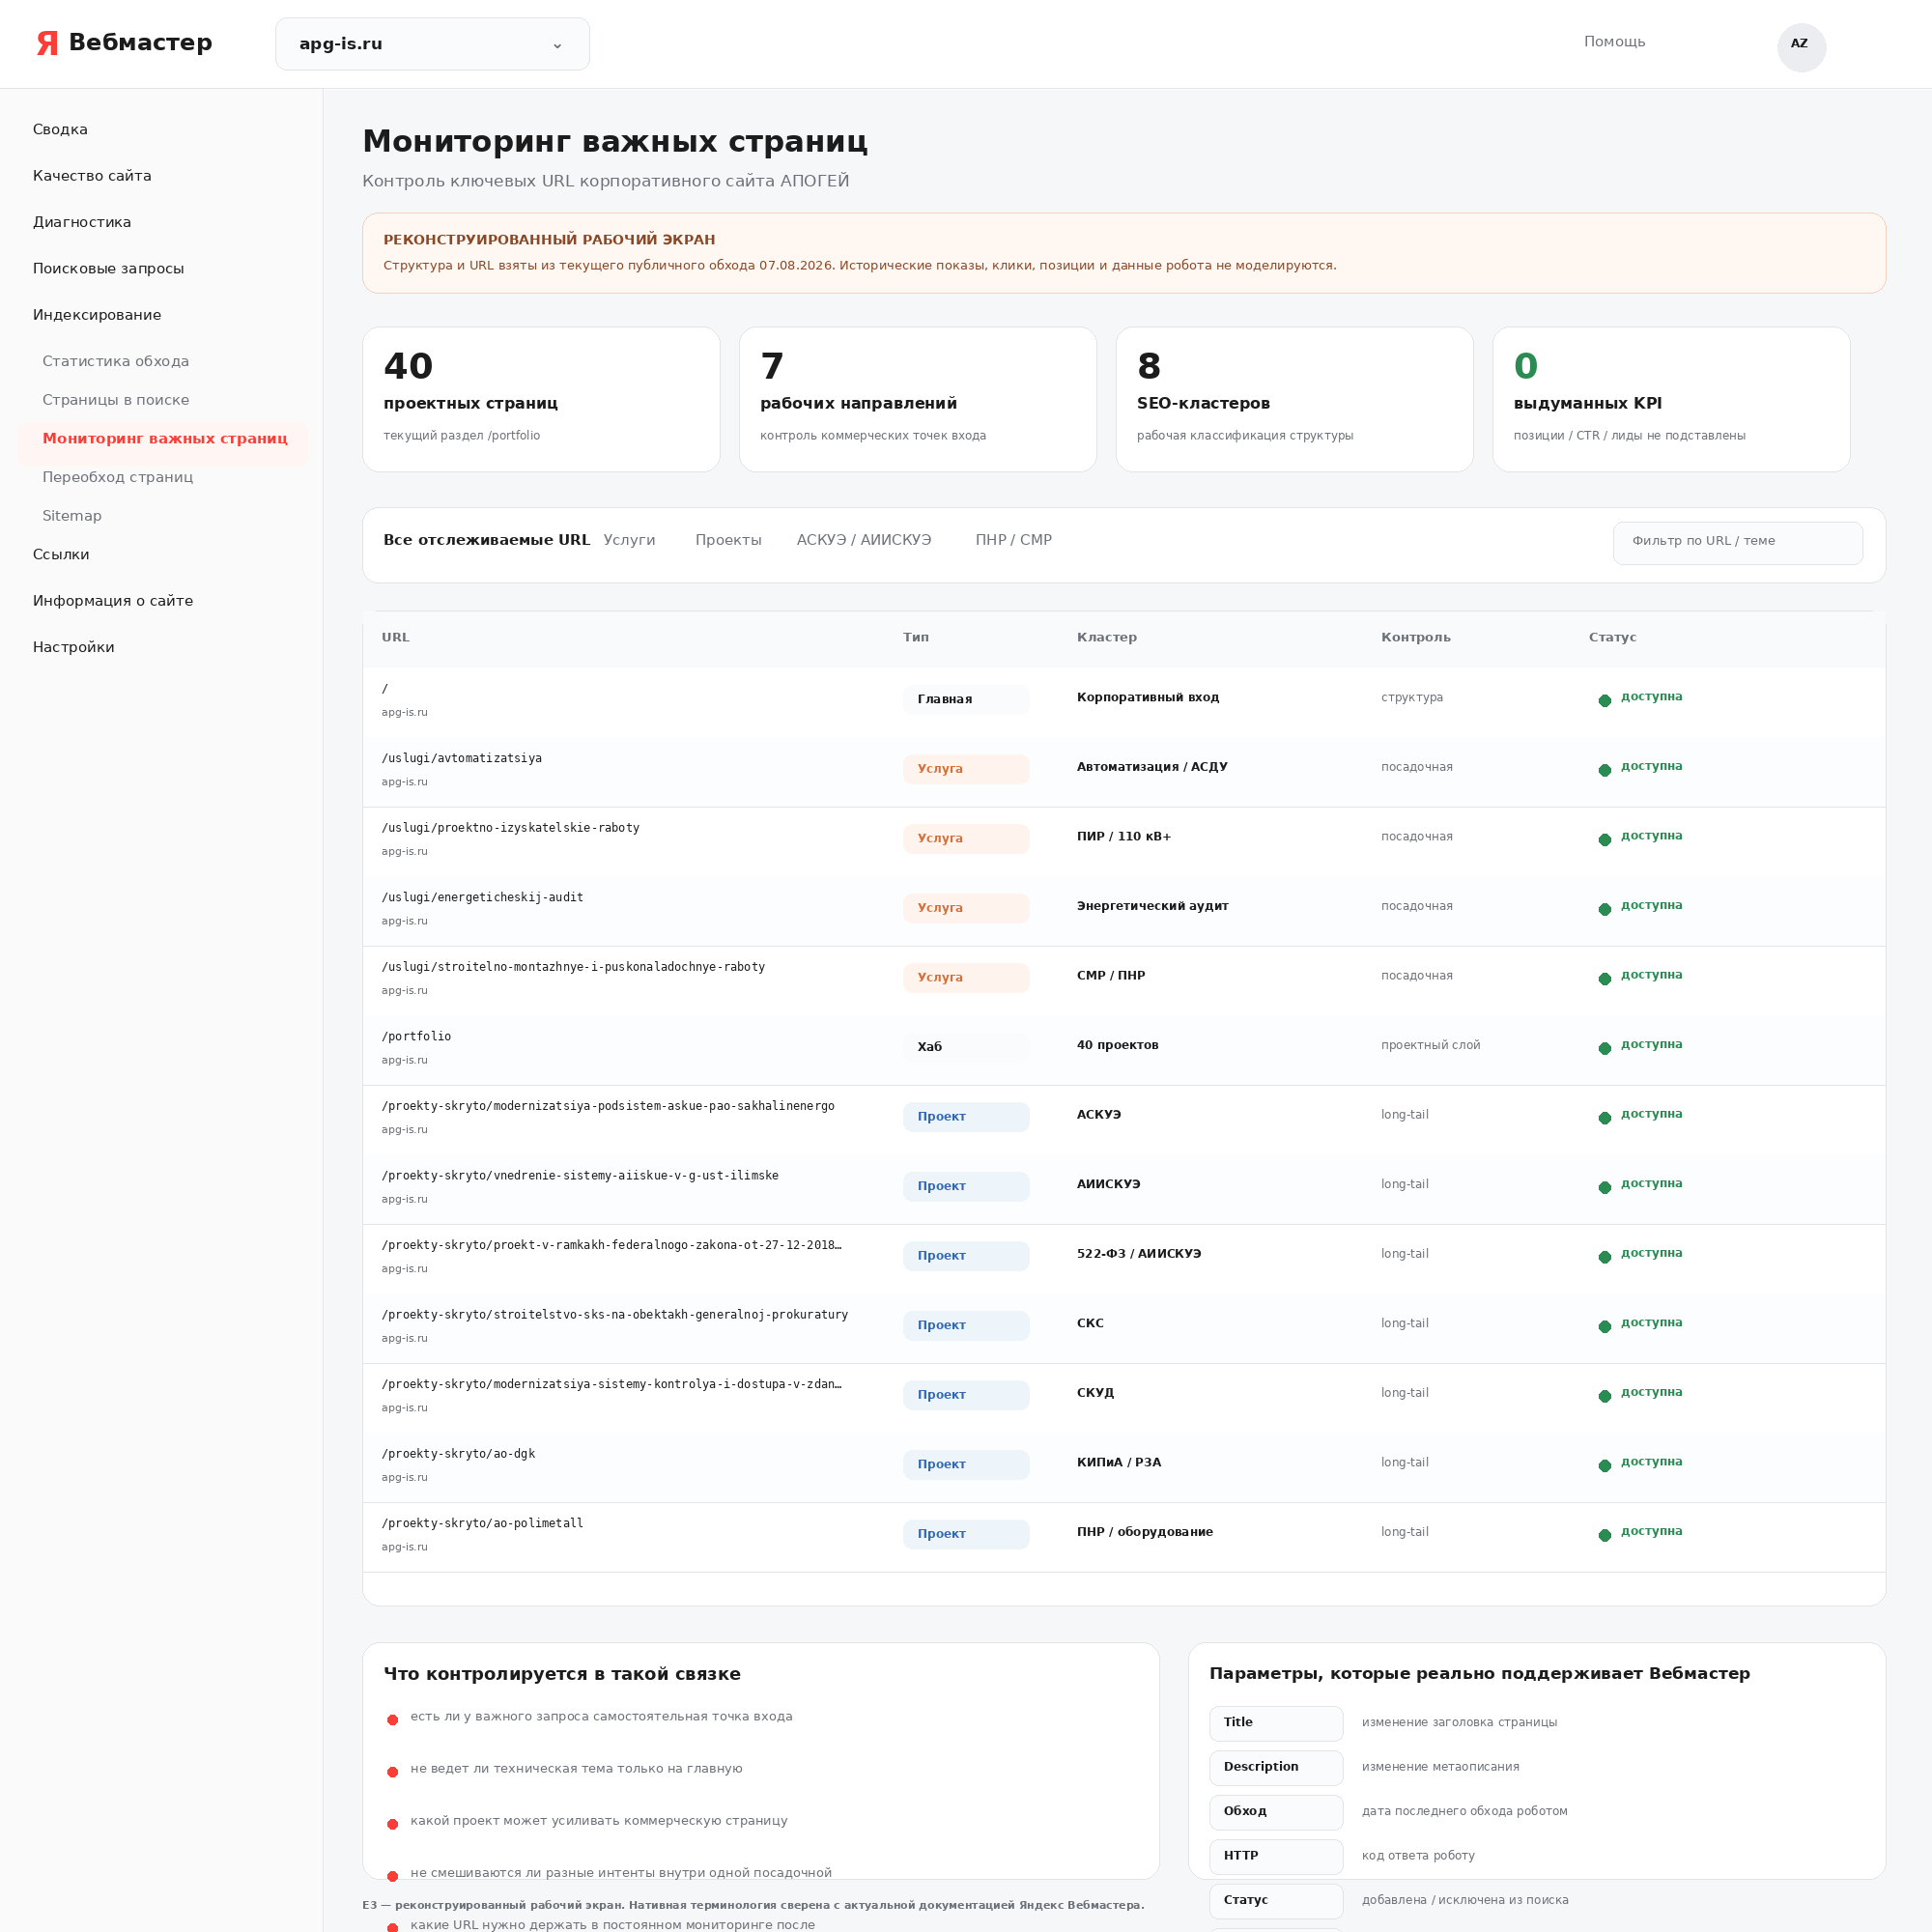Click the 0 выдуманных KPI card

pos(1671,400)
